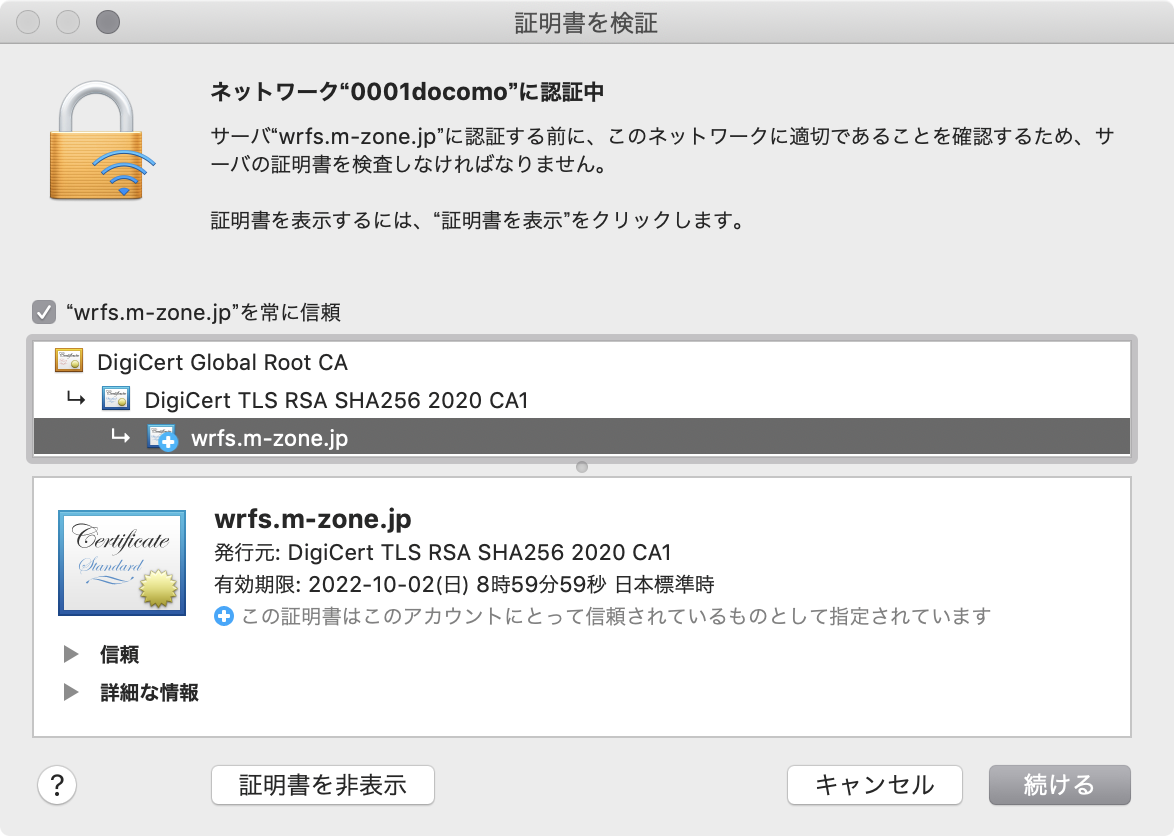Toggle the always trust wrfs.m-zone.jp checkbox

[x=44, y=311]
